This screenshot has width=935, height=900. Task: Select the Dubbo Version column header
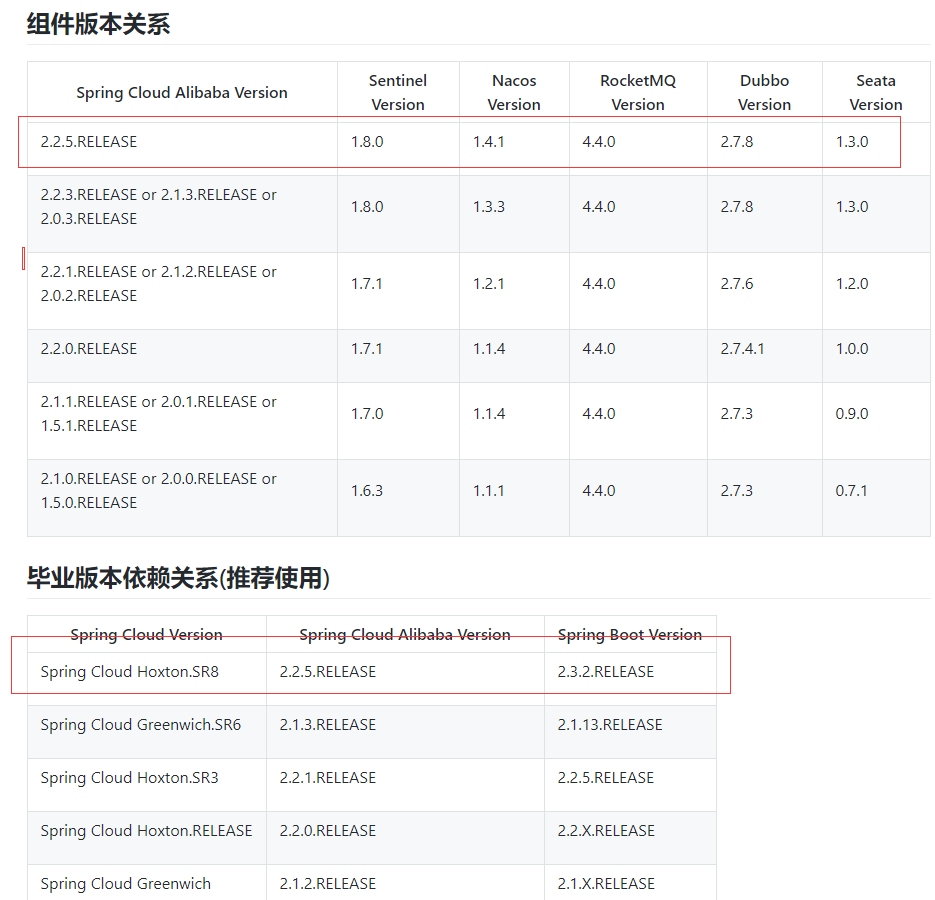pyautogui.click(x=764, y=92)
